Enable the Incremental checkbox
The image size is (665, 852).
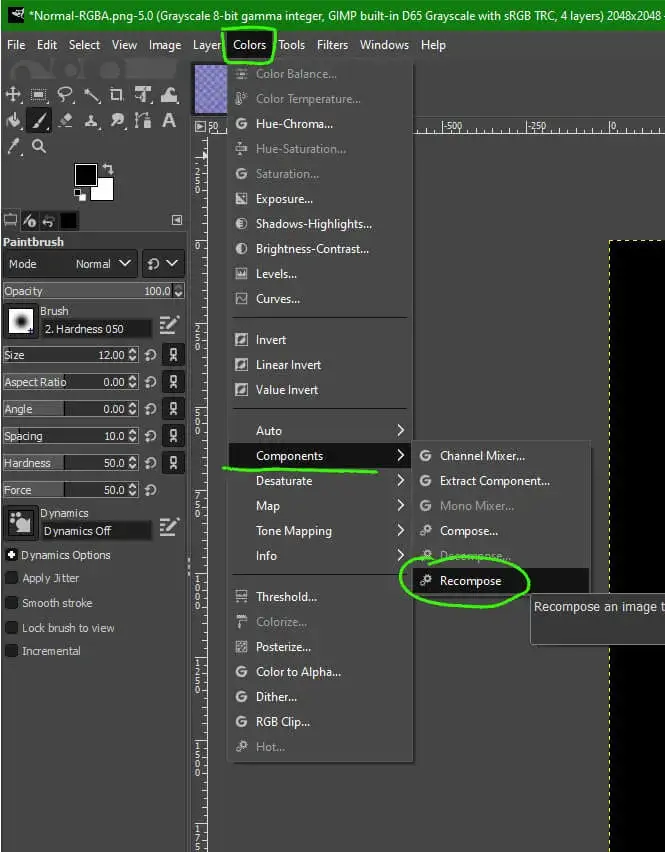[12, 651]
